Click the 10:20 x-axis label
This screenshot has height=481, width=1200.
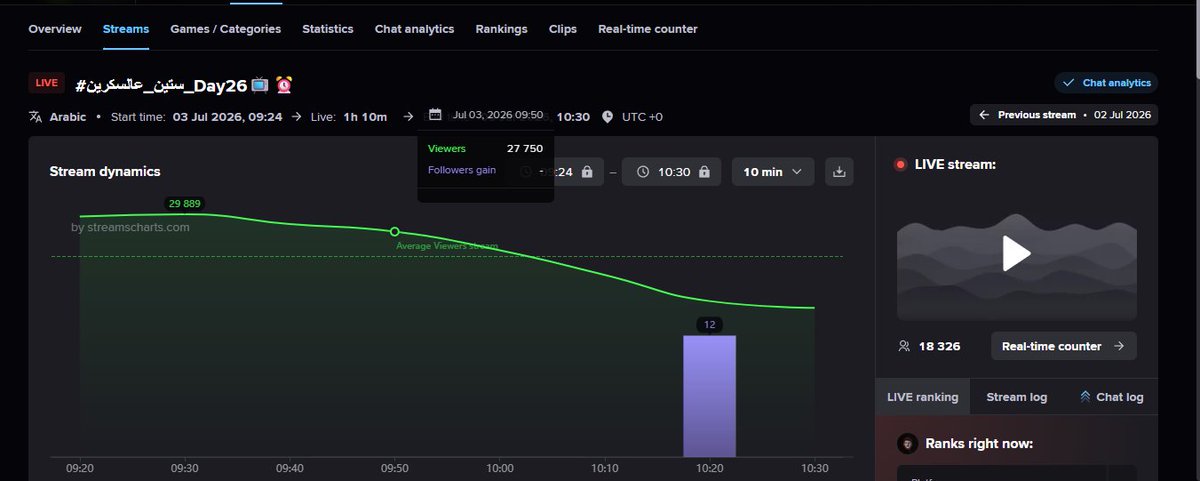pos(709,468)
